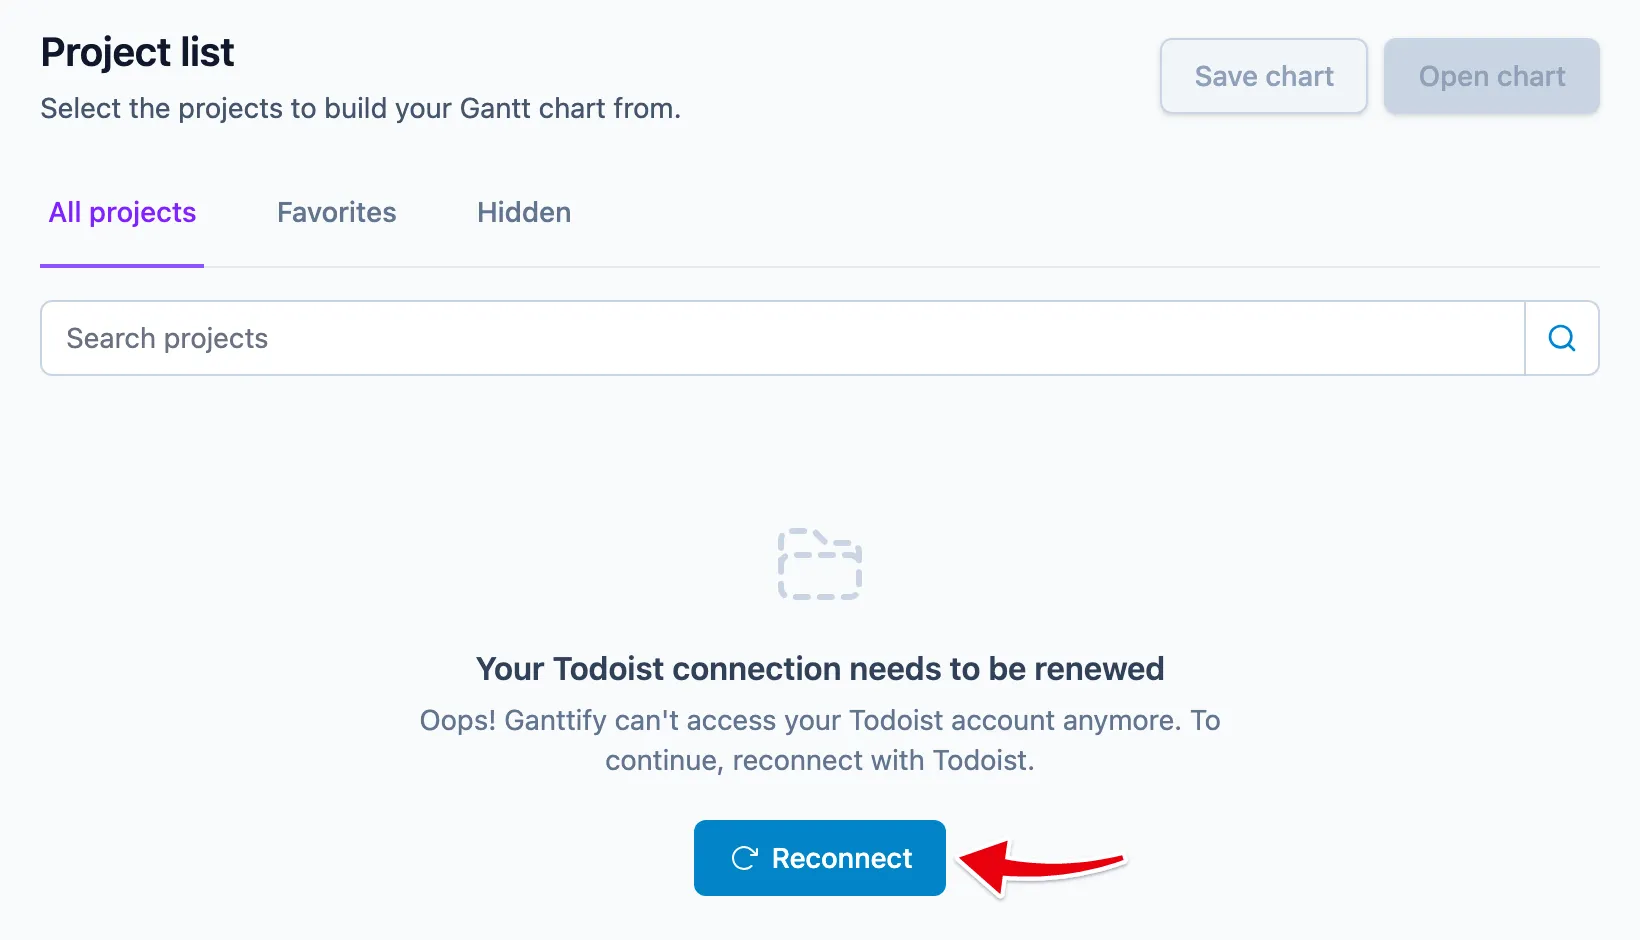Open chart using the top-right button

click(x=1492, y=76)
